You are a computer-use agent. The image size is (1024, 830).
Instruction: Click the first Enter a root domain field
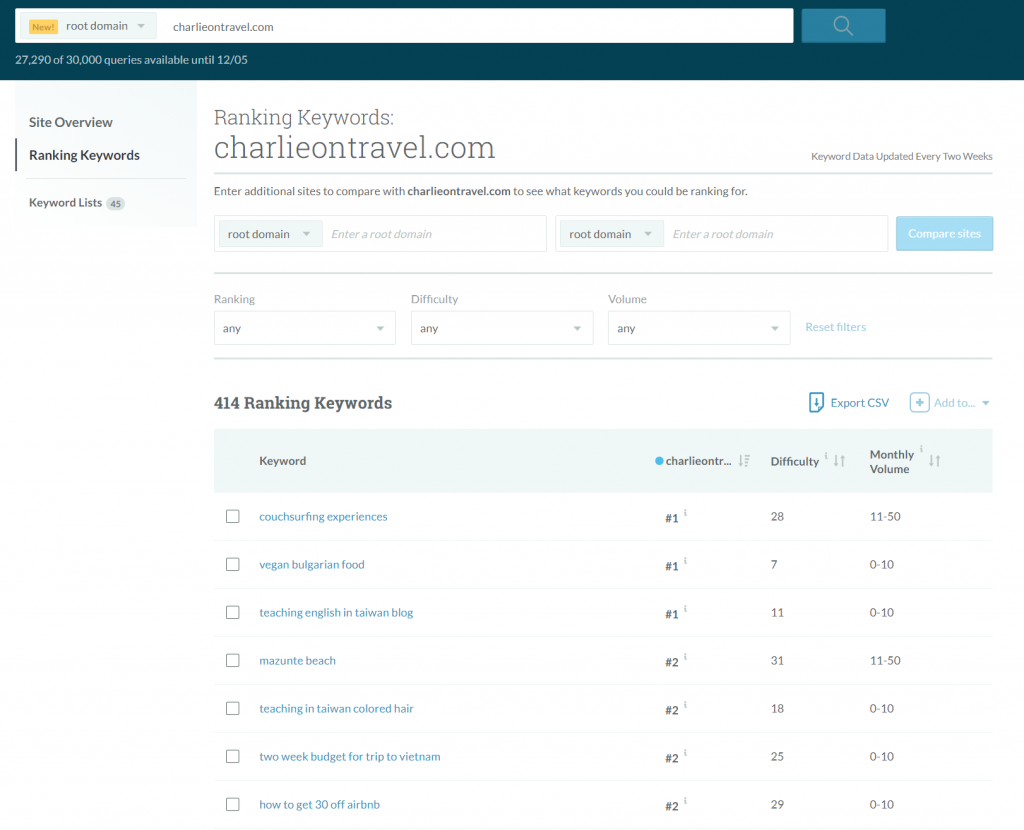434,233
